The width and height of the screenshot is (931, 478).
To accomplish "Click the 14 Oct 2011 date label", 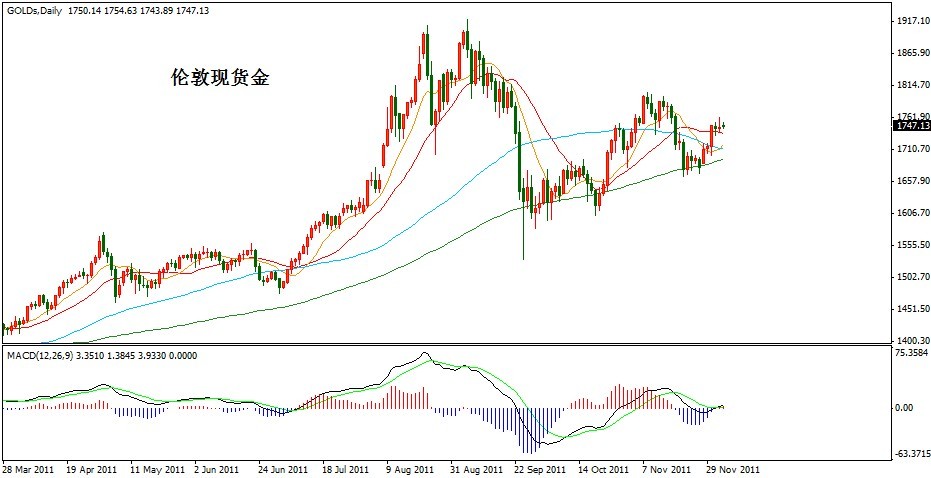I will pyautogui.click(x=603, y=468).
